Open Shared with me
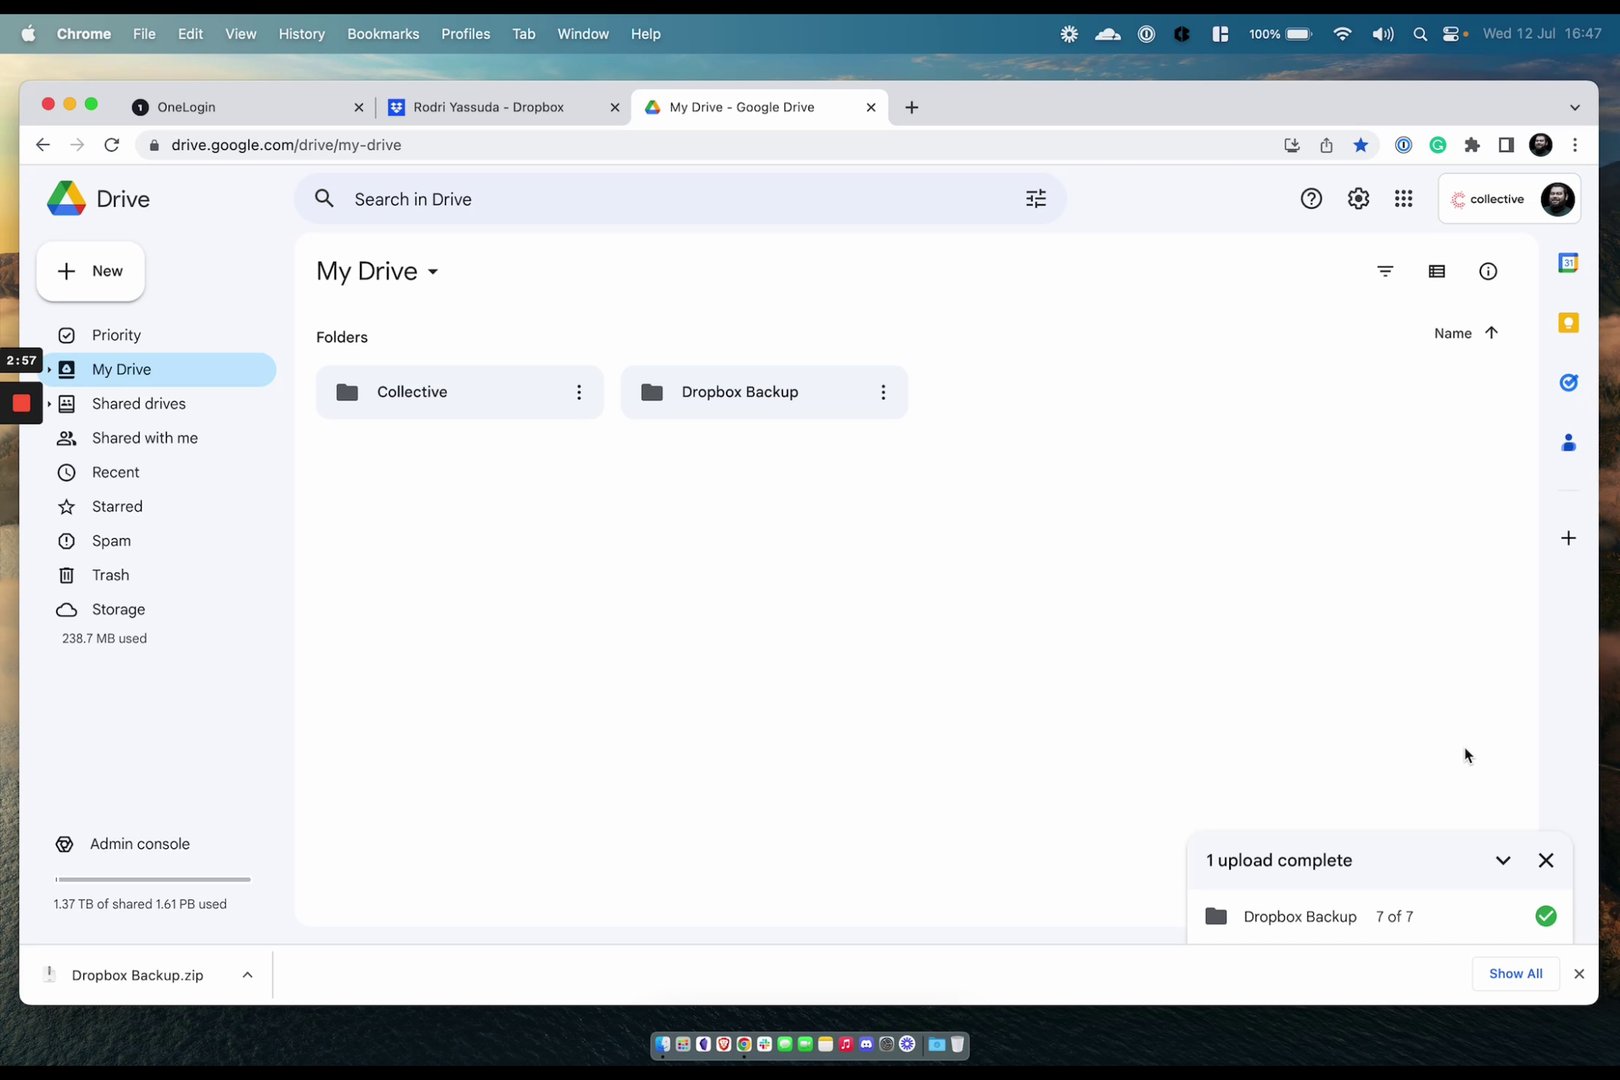The height and width of the screenshot is (1080, 1620). click(158, 438)
